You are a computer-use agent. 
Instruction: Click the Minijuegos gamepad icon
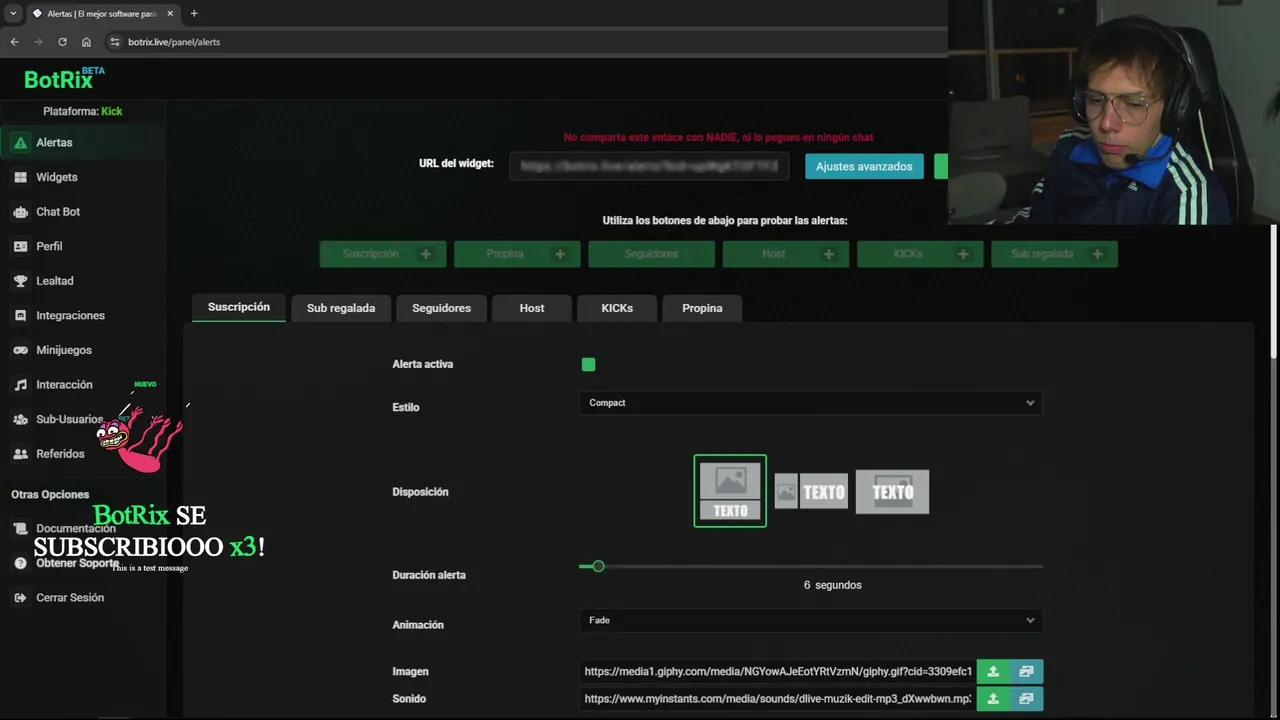[20, 350]
